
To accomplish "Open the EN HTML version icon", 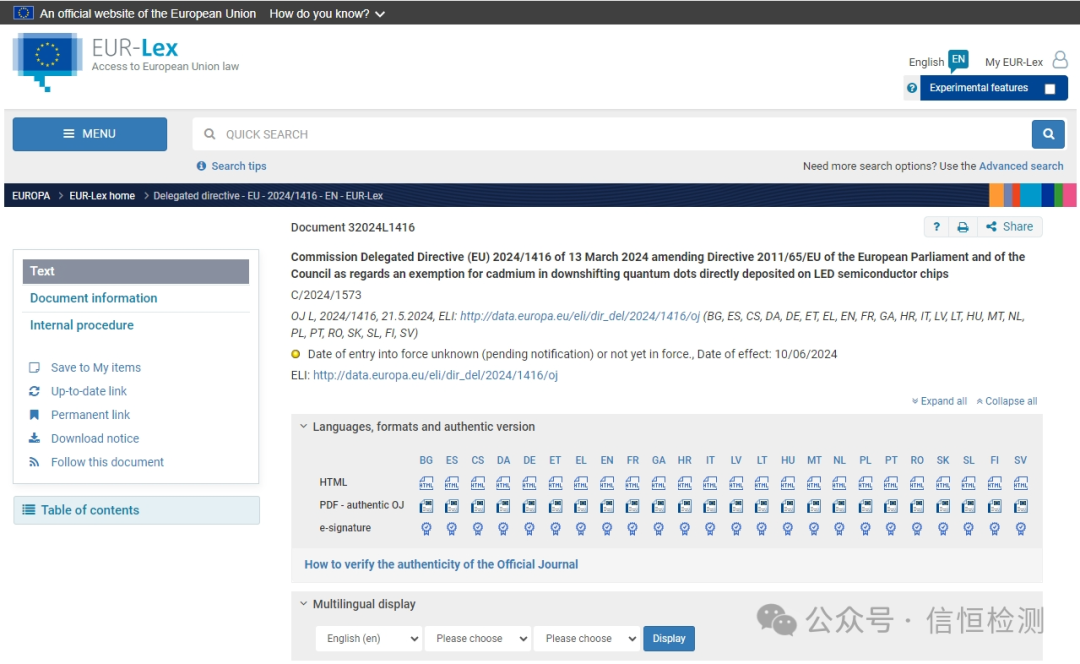I will tap(607, 483).
